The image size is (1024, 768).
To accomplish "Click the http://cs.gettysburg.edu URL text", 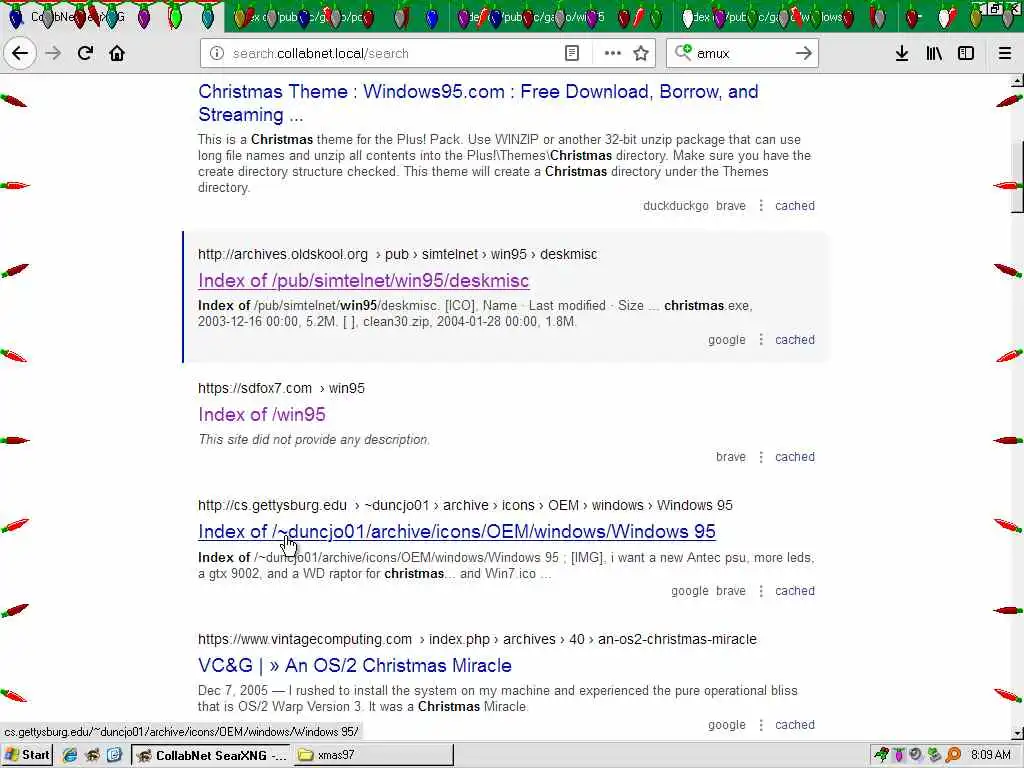I will coord(272,505).
